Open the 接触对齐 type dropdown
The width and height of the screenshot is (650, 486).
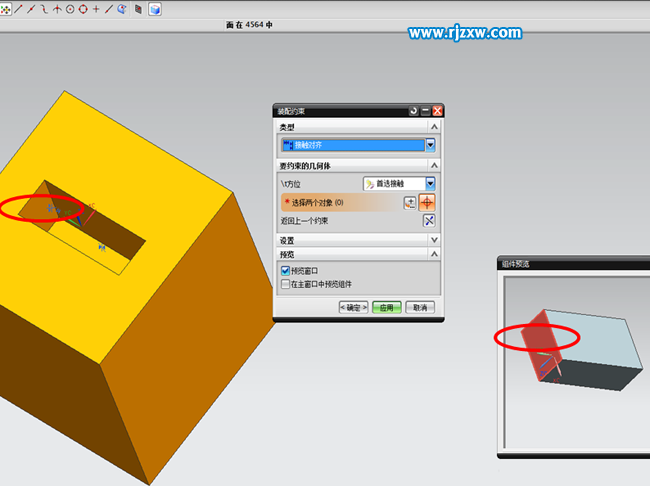coord(430,145)
